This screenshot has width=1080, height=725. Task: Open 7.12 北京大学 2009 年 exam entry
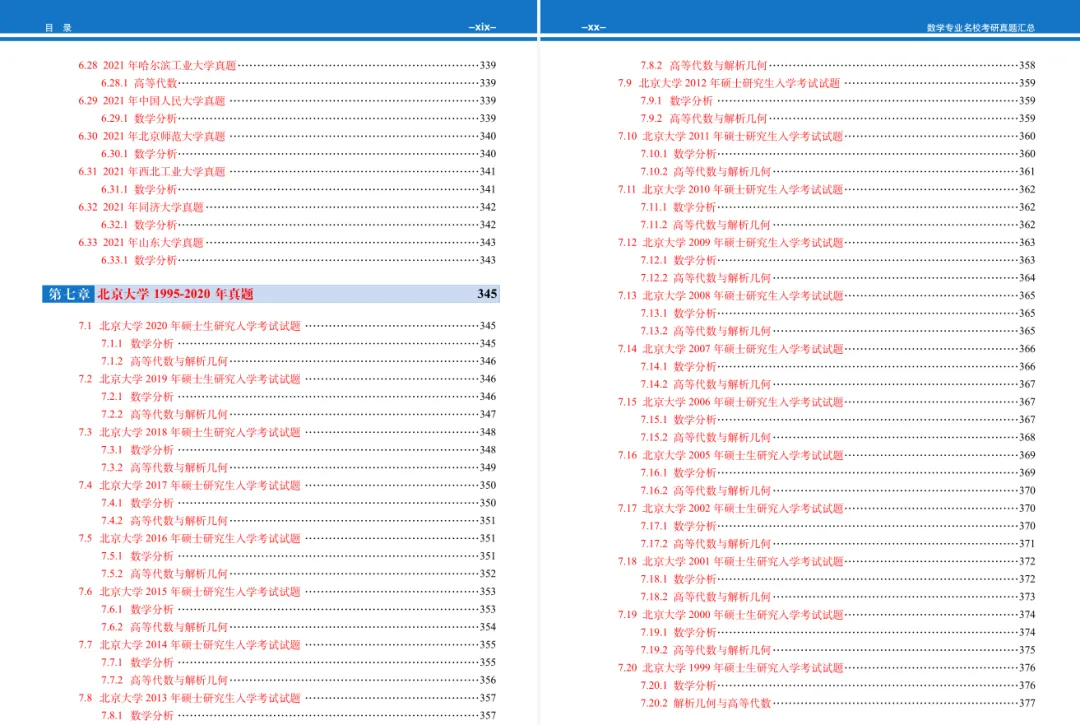pos(827,242)
